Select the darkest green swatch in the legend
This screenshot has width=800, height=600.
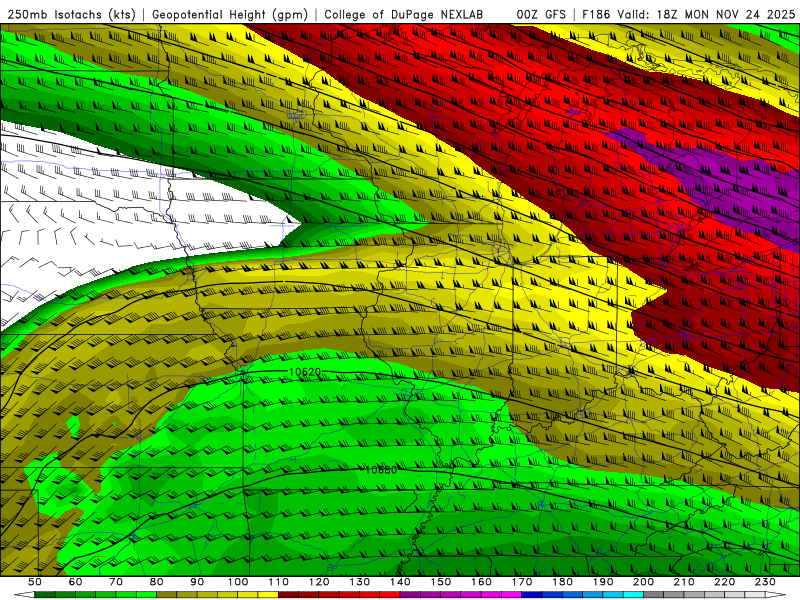tap(45, 594)
